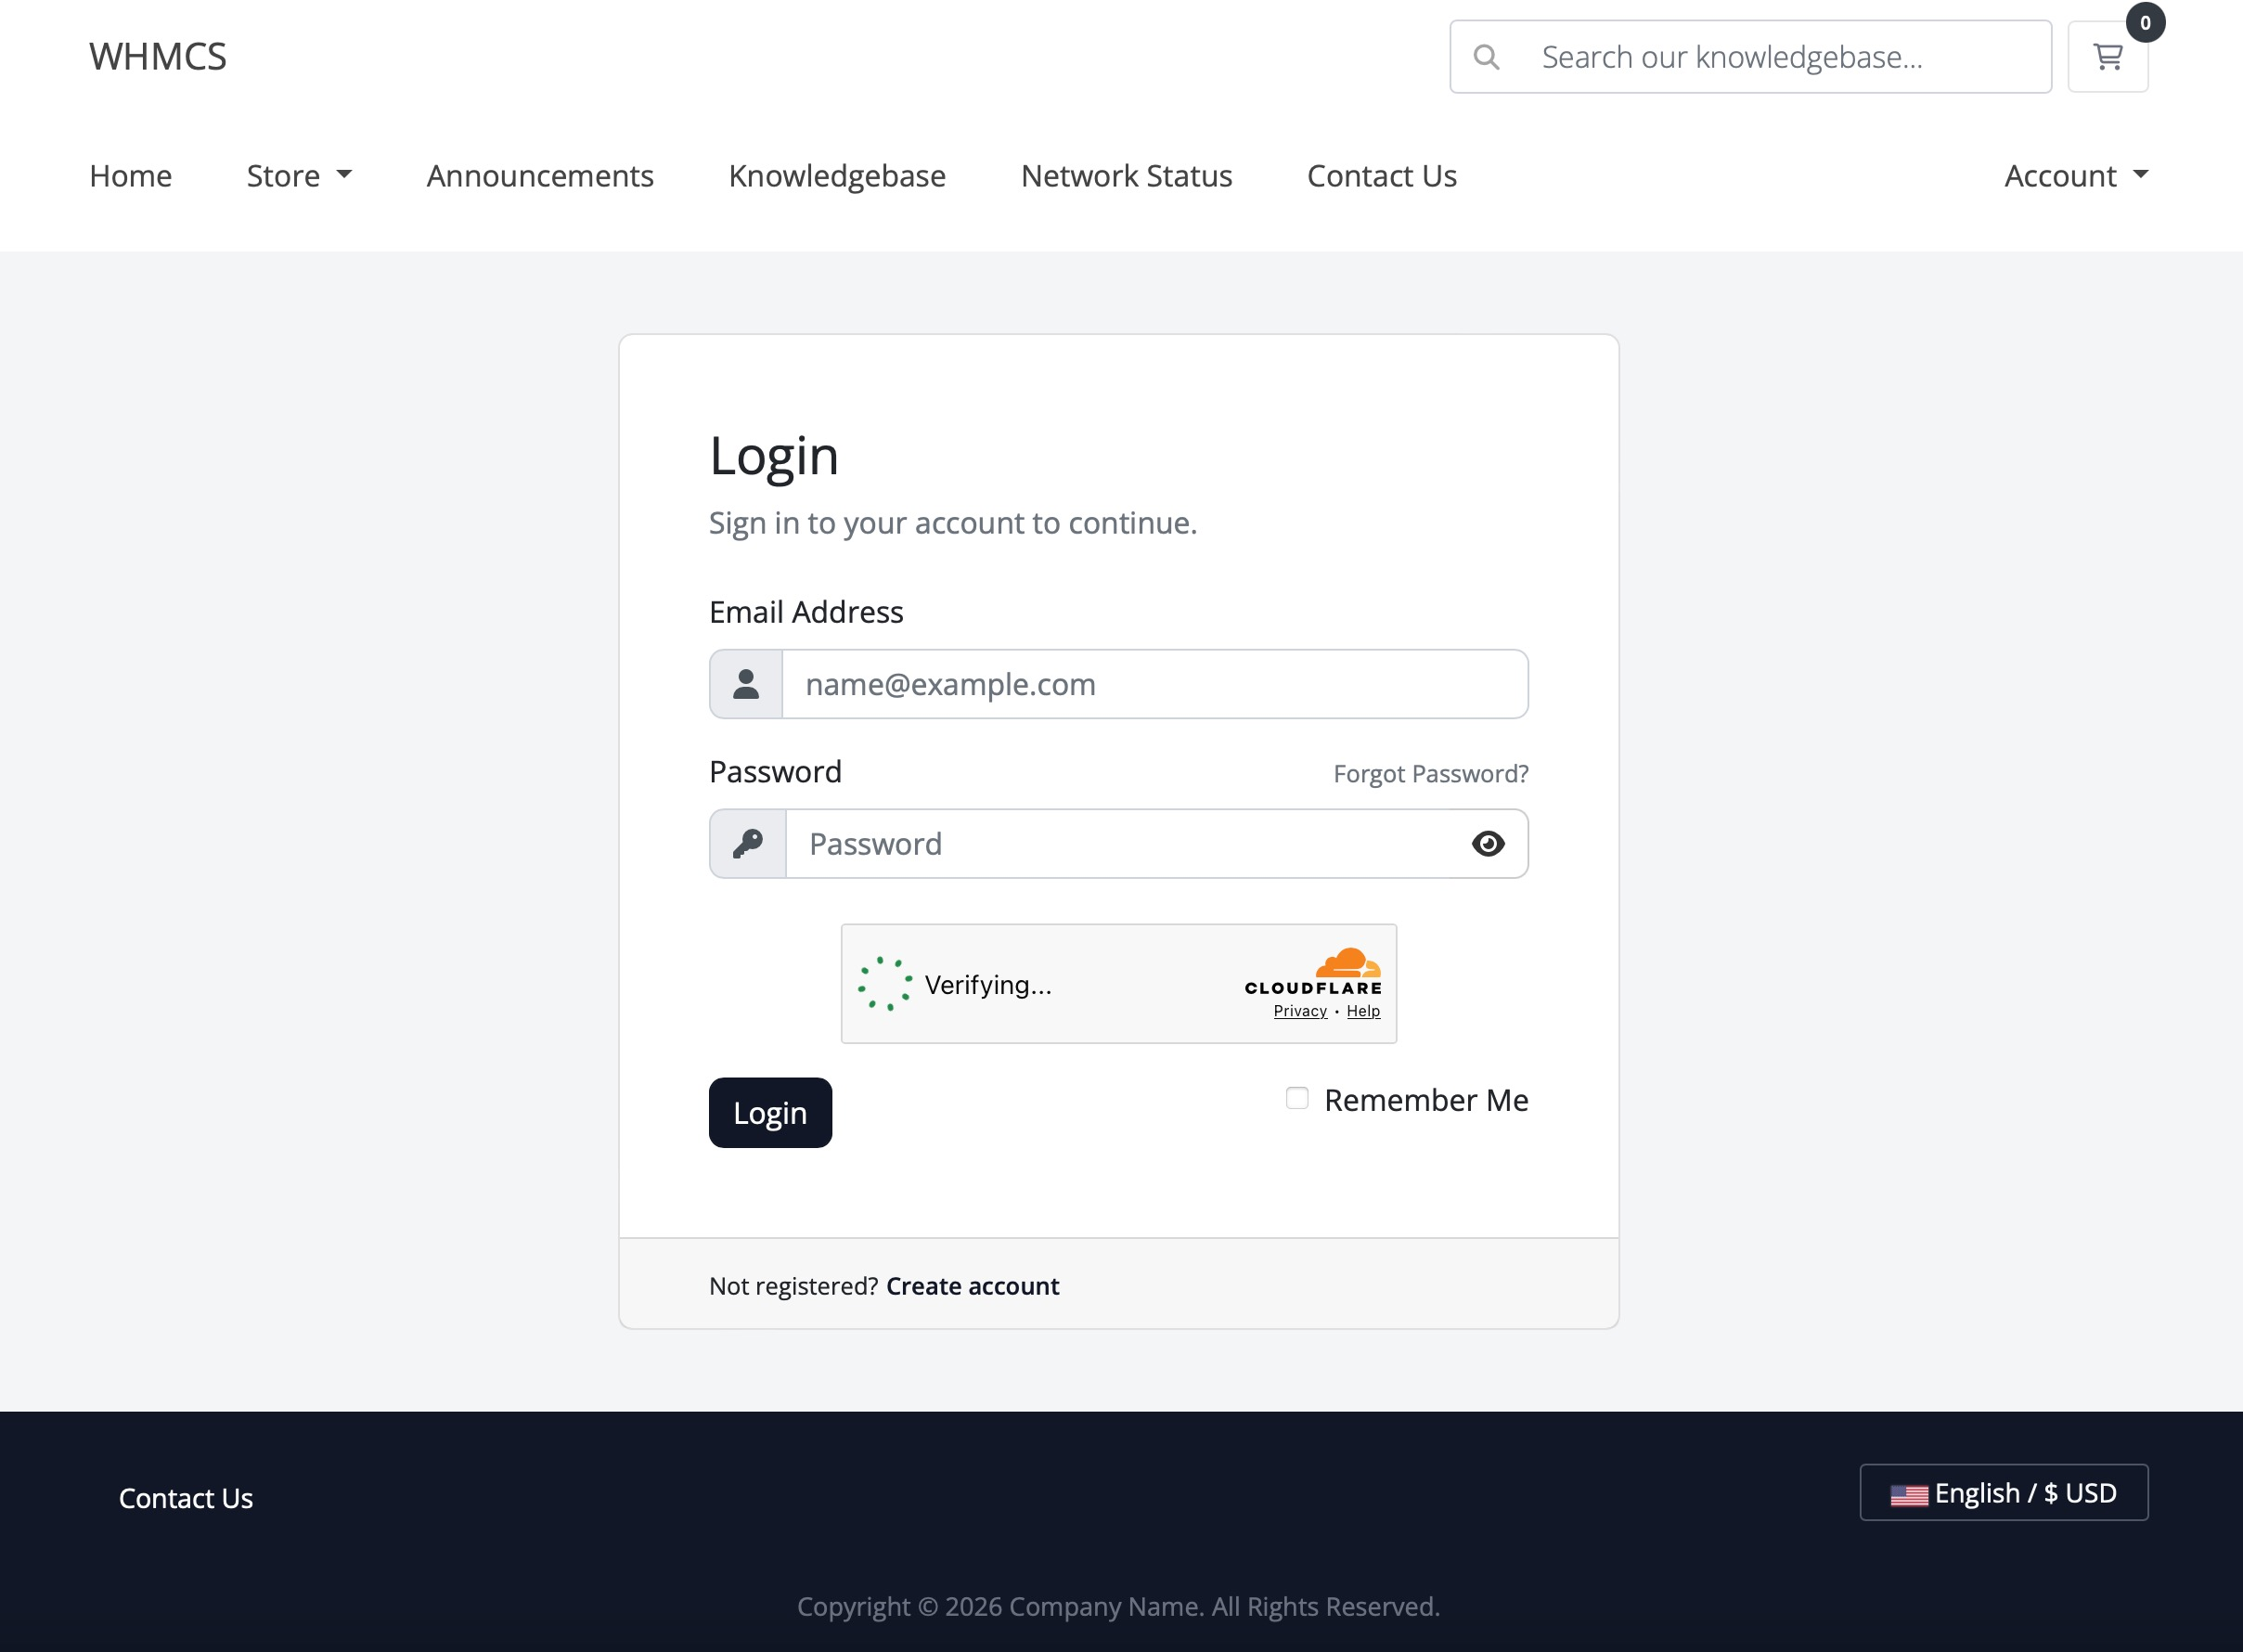
Task: Click the US flag icon in footer
Action: 1908,1494
